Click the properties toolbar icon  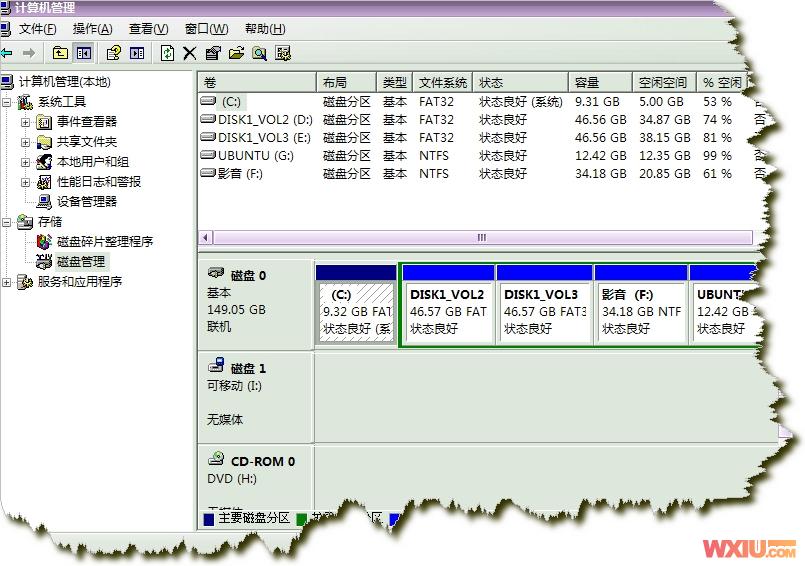(213, 53)
